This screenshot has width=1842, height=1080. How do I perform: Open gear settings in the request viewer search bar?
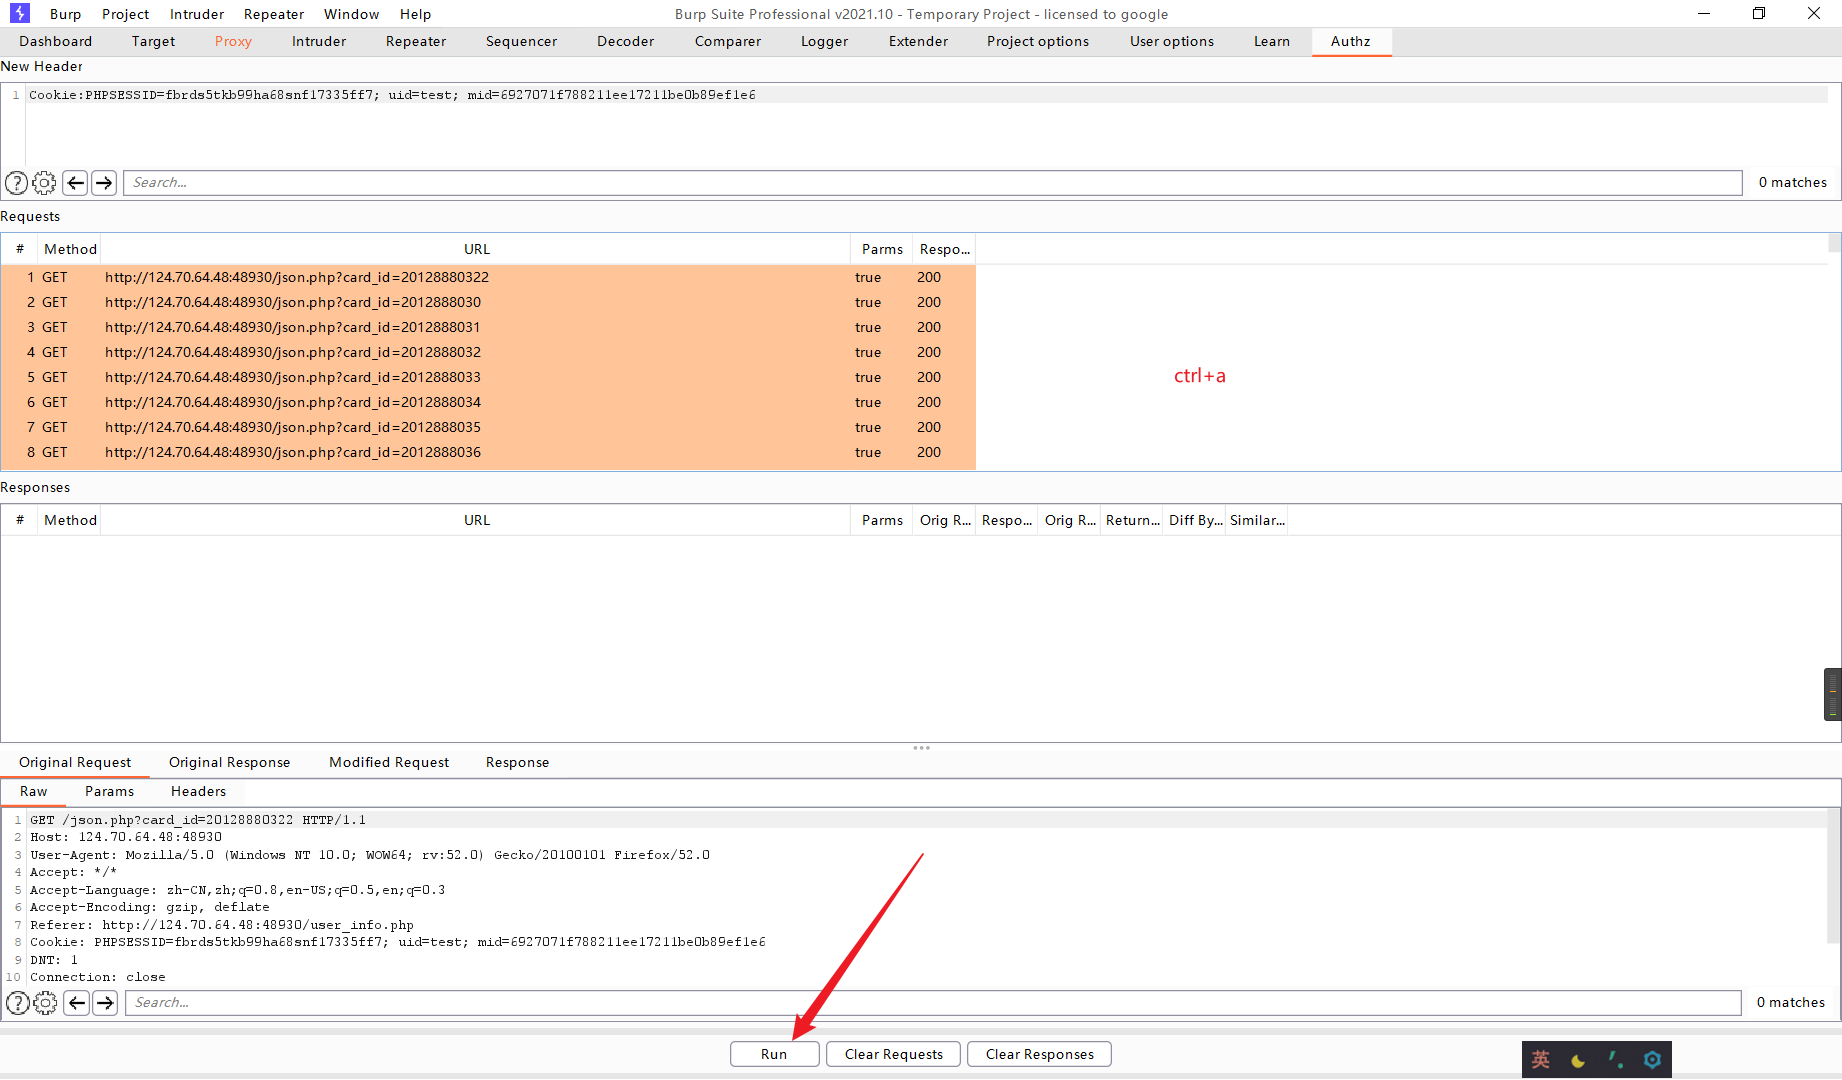pyautogui.click(x=46, y=1003)
